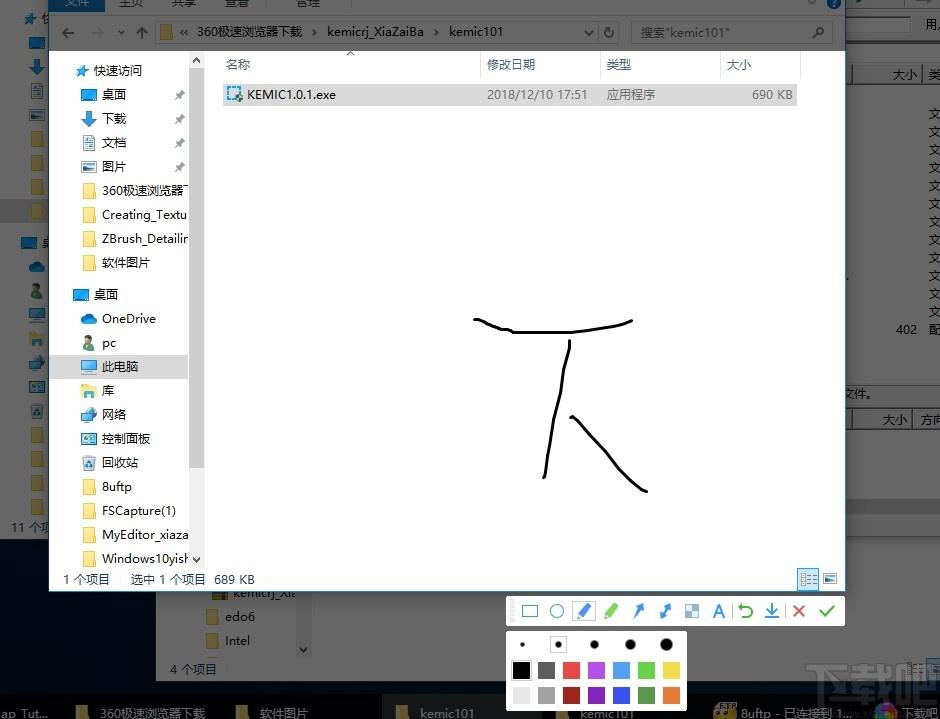This screenshot has height=719, width=940.
Task: Choose the green highlighter tool
Action: [611, 611]
